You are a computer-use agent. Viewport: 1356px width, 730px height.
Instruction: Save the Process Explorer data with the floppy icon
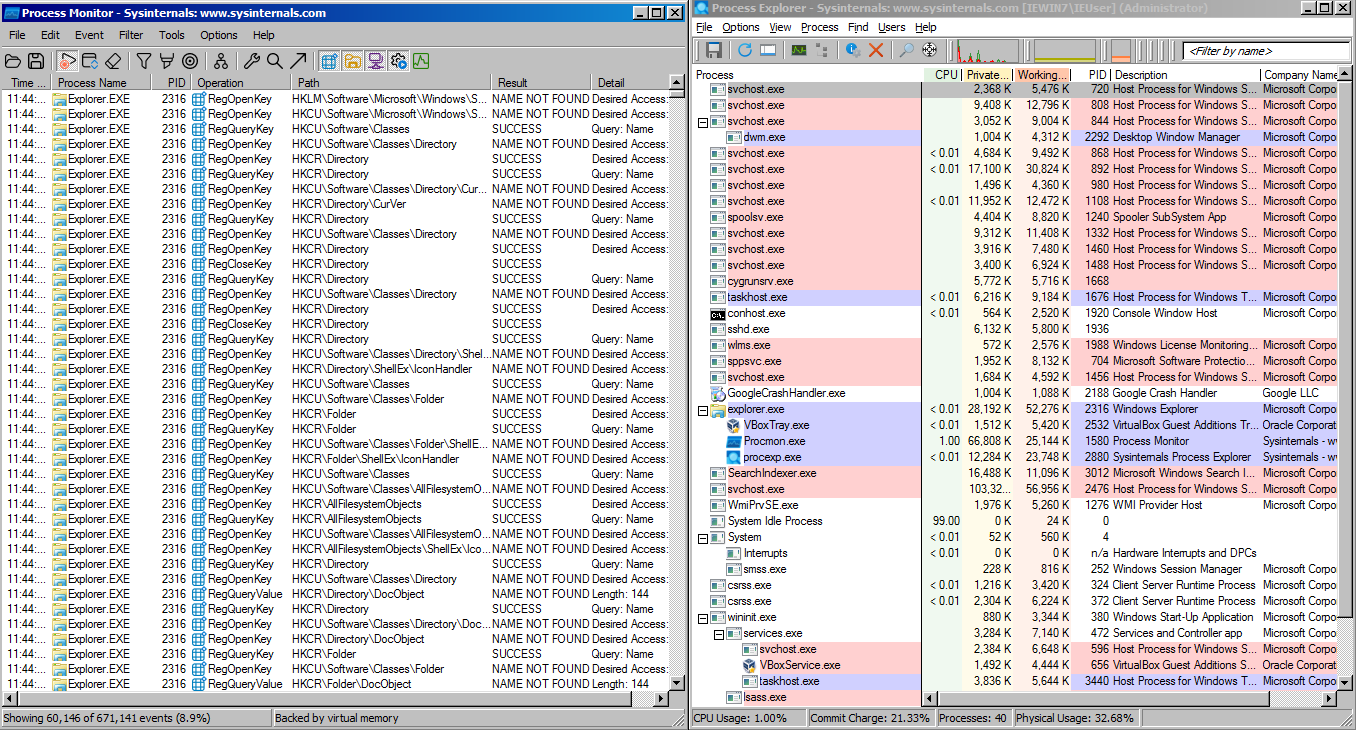(715, 49)
